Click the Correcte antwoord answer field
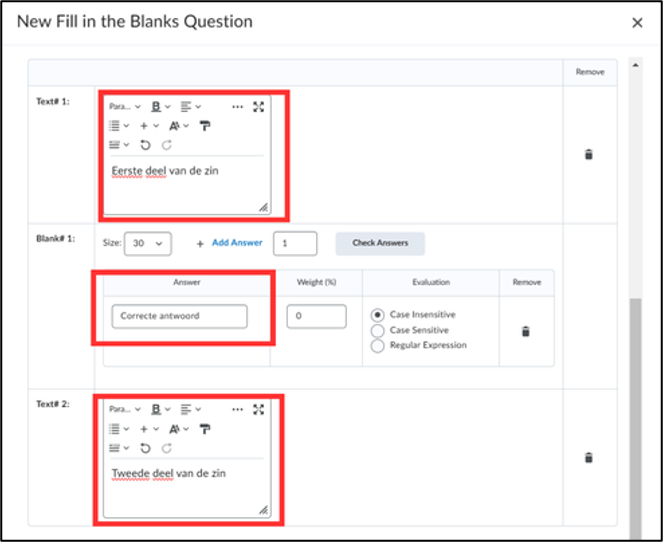Image resolution: width=664 pixels, height=542 pixels. click(x=180, y=316)
